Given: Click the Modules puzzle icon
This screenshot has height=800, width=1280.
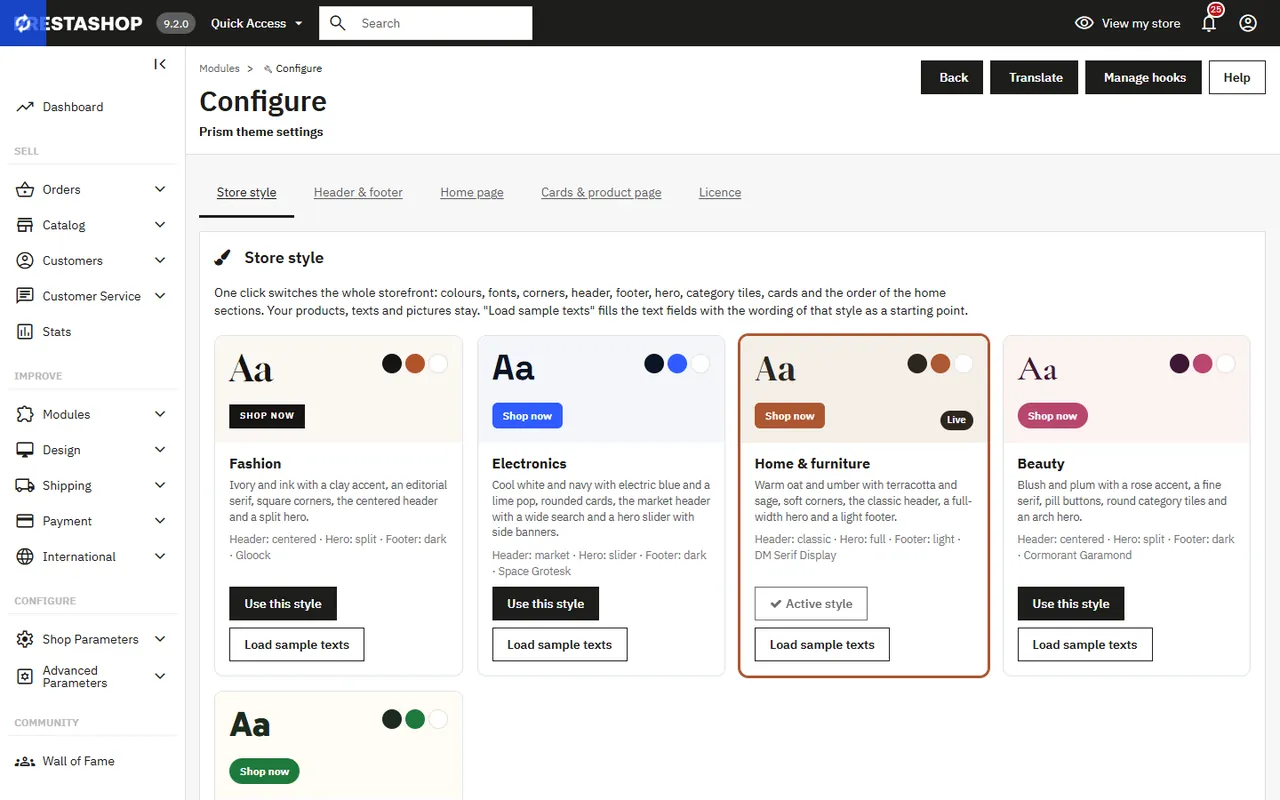Looking at the screenshot, I should [x=25, y=415].
